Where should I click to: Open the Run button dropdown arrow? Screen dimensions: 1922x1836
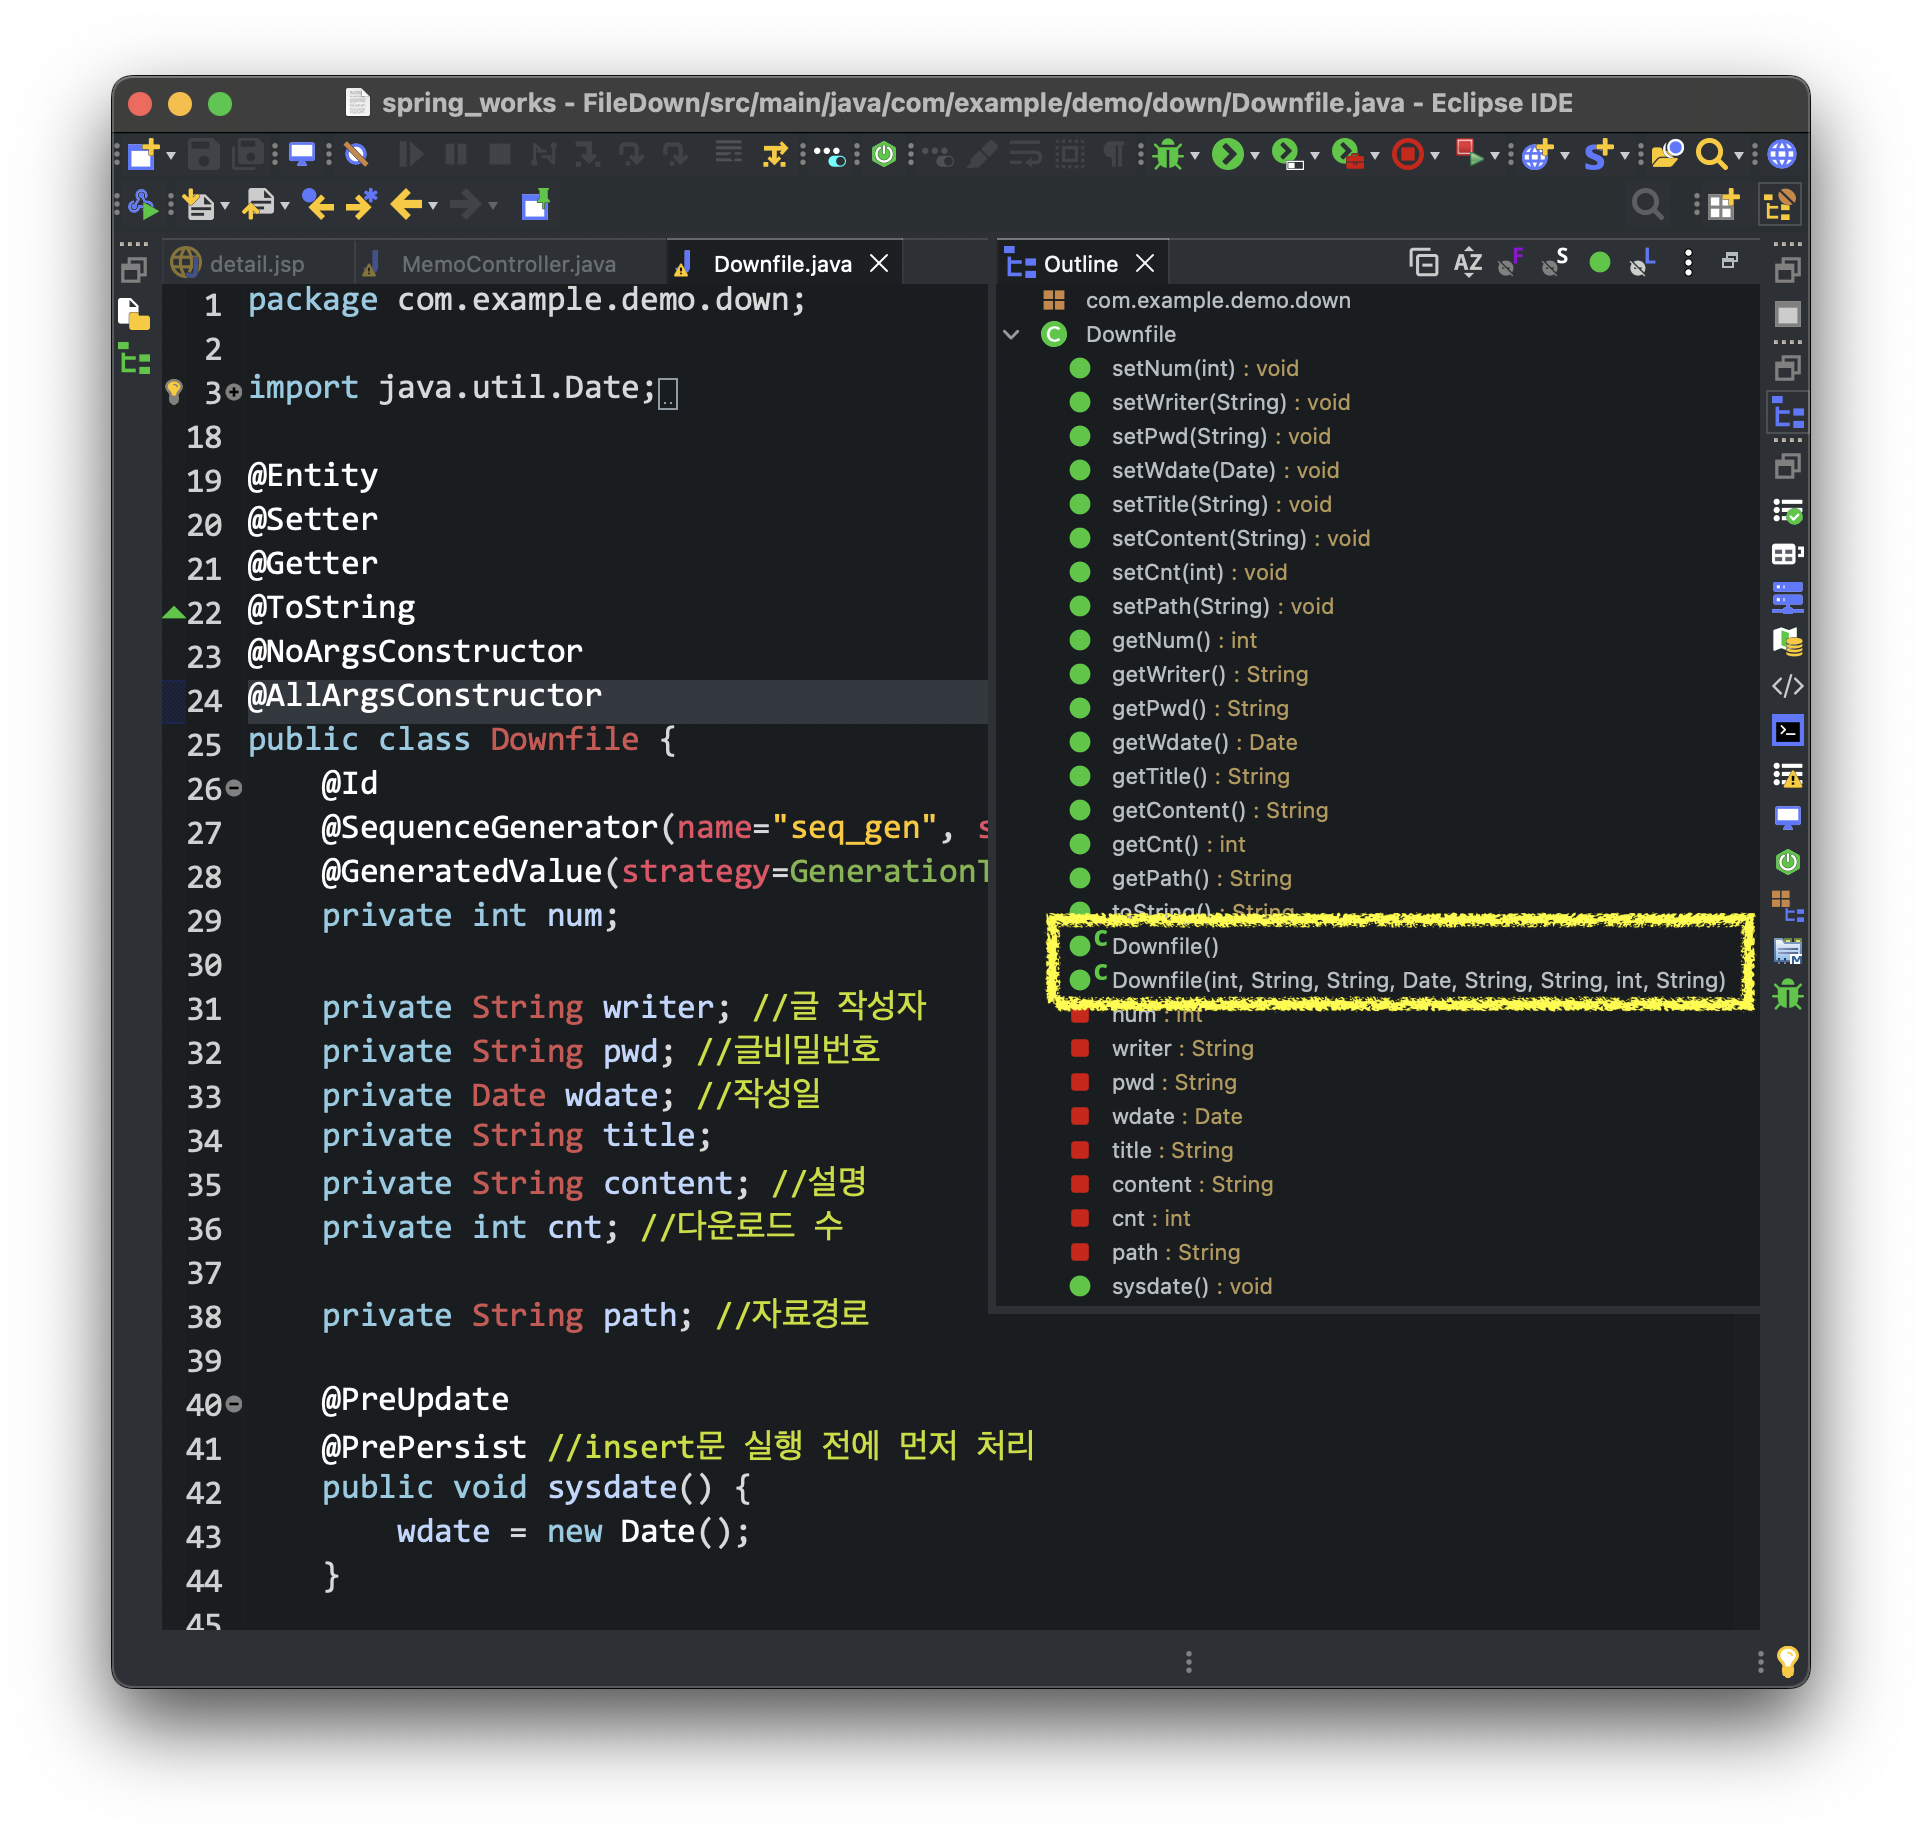click(1254, 156)
